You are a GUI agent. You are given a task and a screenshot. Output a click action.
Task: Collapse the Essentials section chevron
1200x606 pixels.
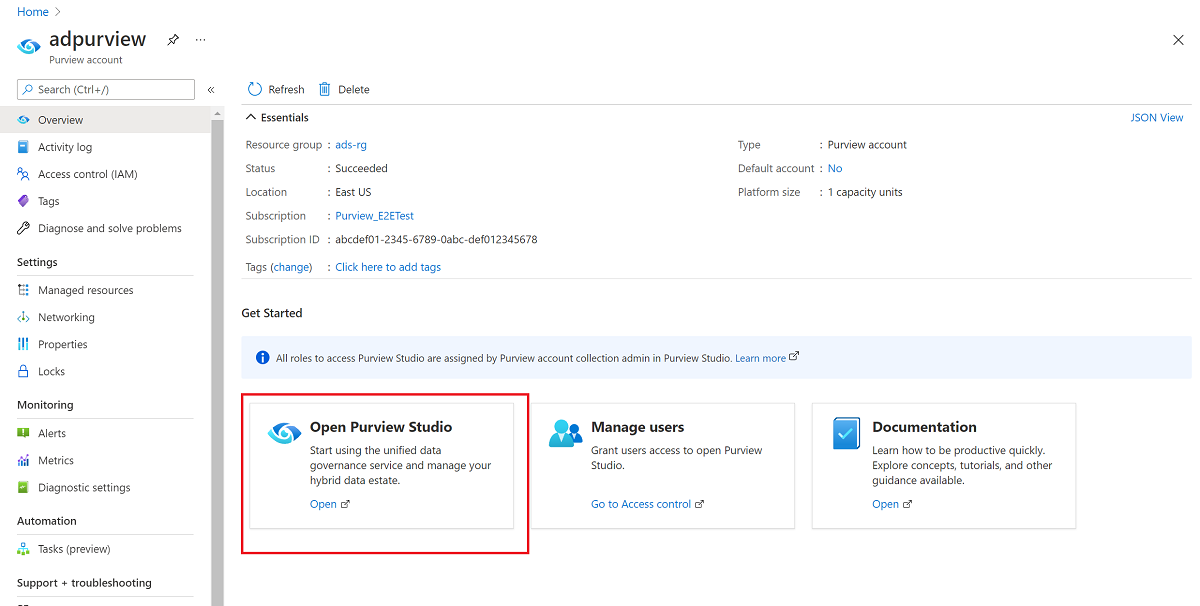(x=251, y=118)
